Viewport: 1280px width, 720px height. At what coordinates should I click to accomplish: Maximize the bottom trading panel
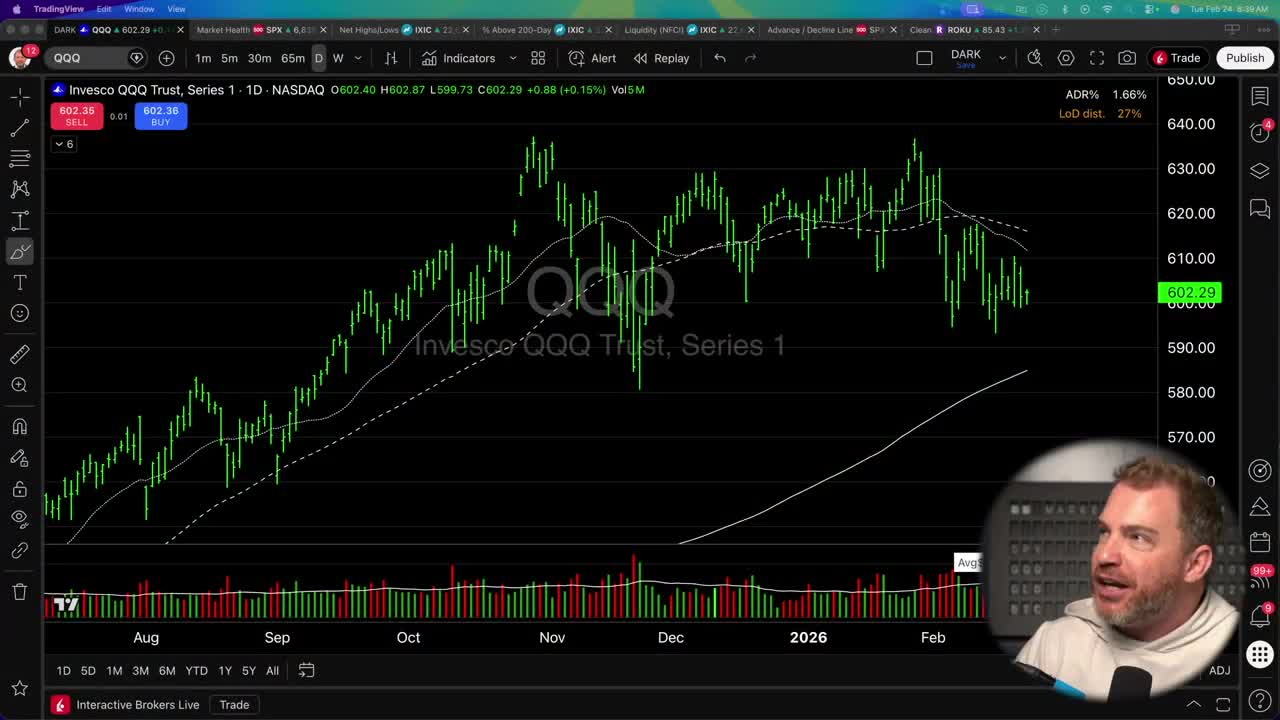1223,705
